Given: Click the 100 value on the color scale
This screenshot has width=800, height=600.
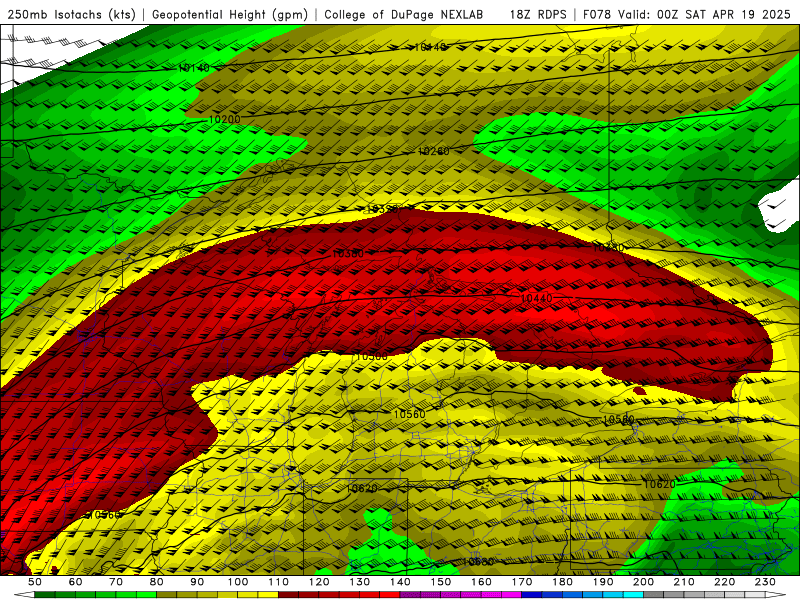Looking at the screenshot, I should [238, 582].
